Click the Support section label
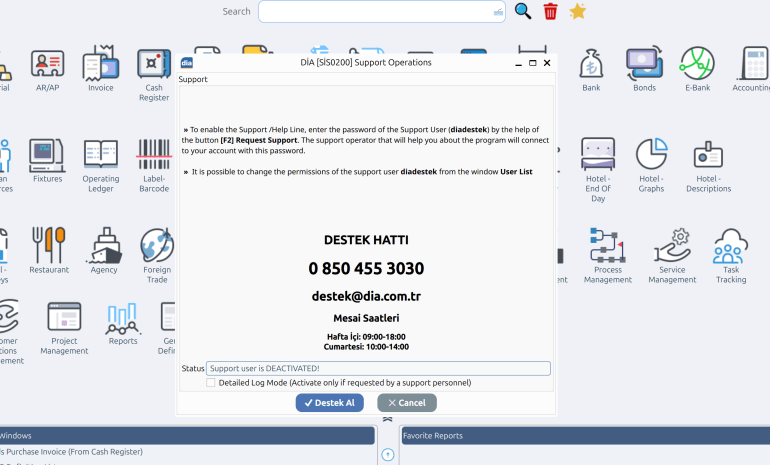The height and width of the screenshot is (465, 770). click(x=193, y=79)
